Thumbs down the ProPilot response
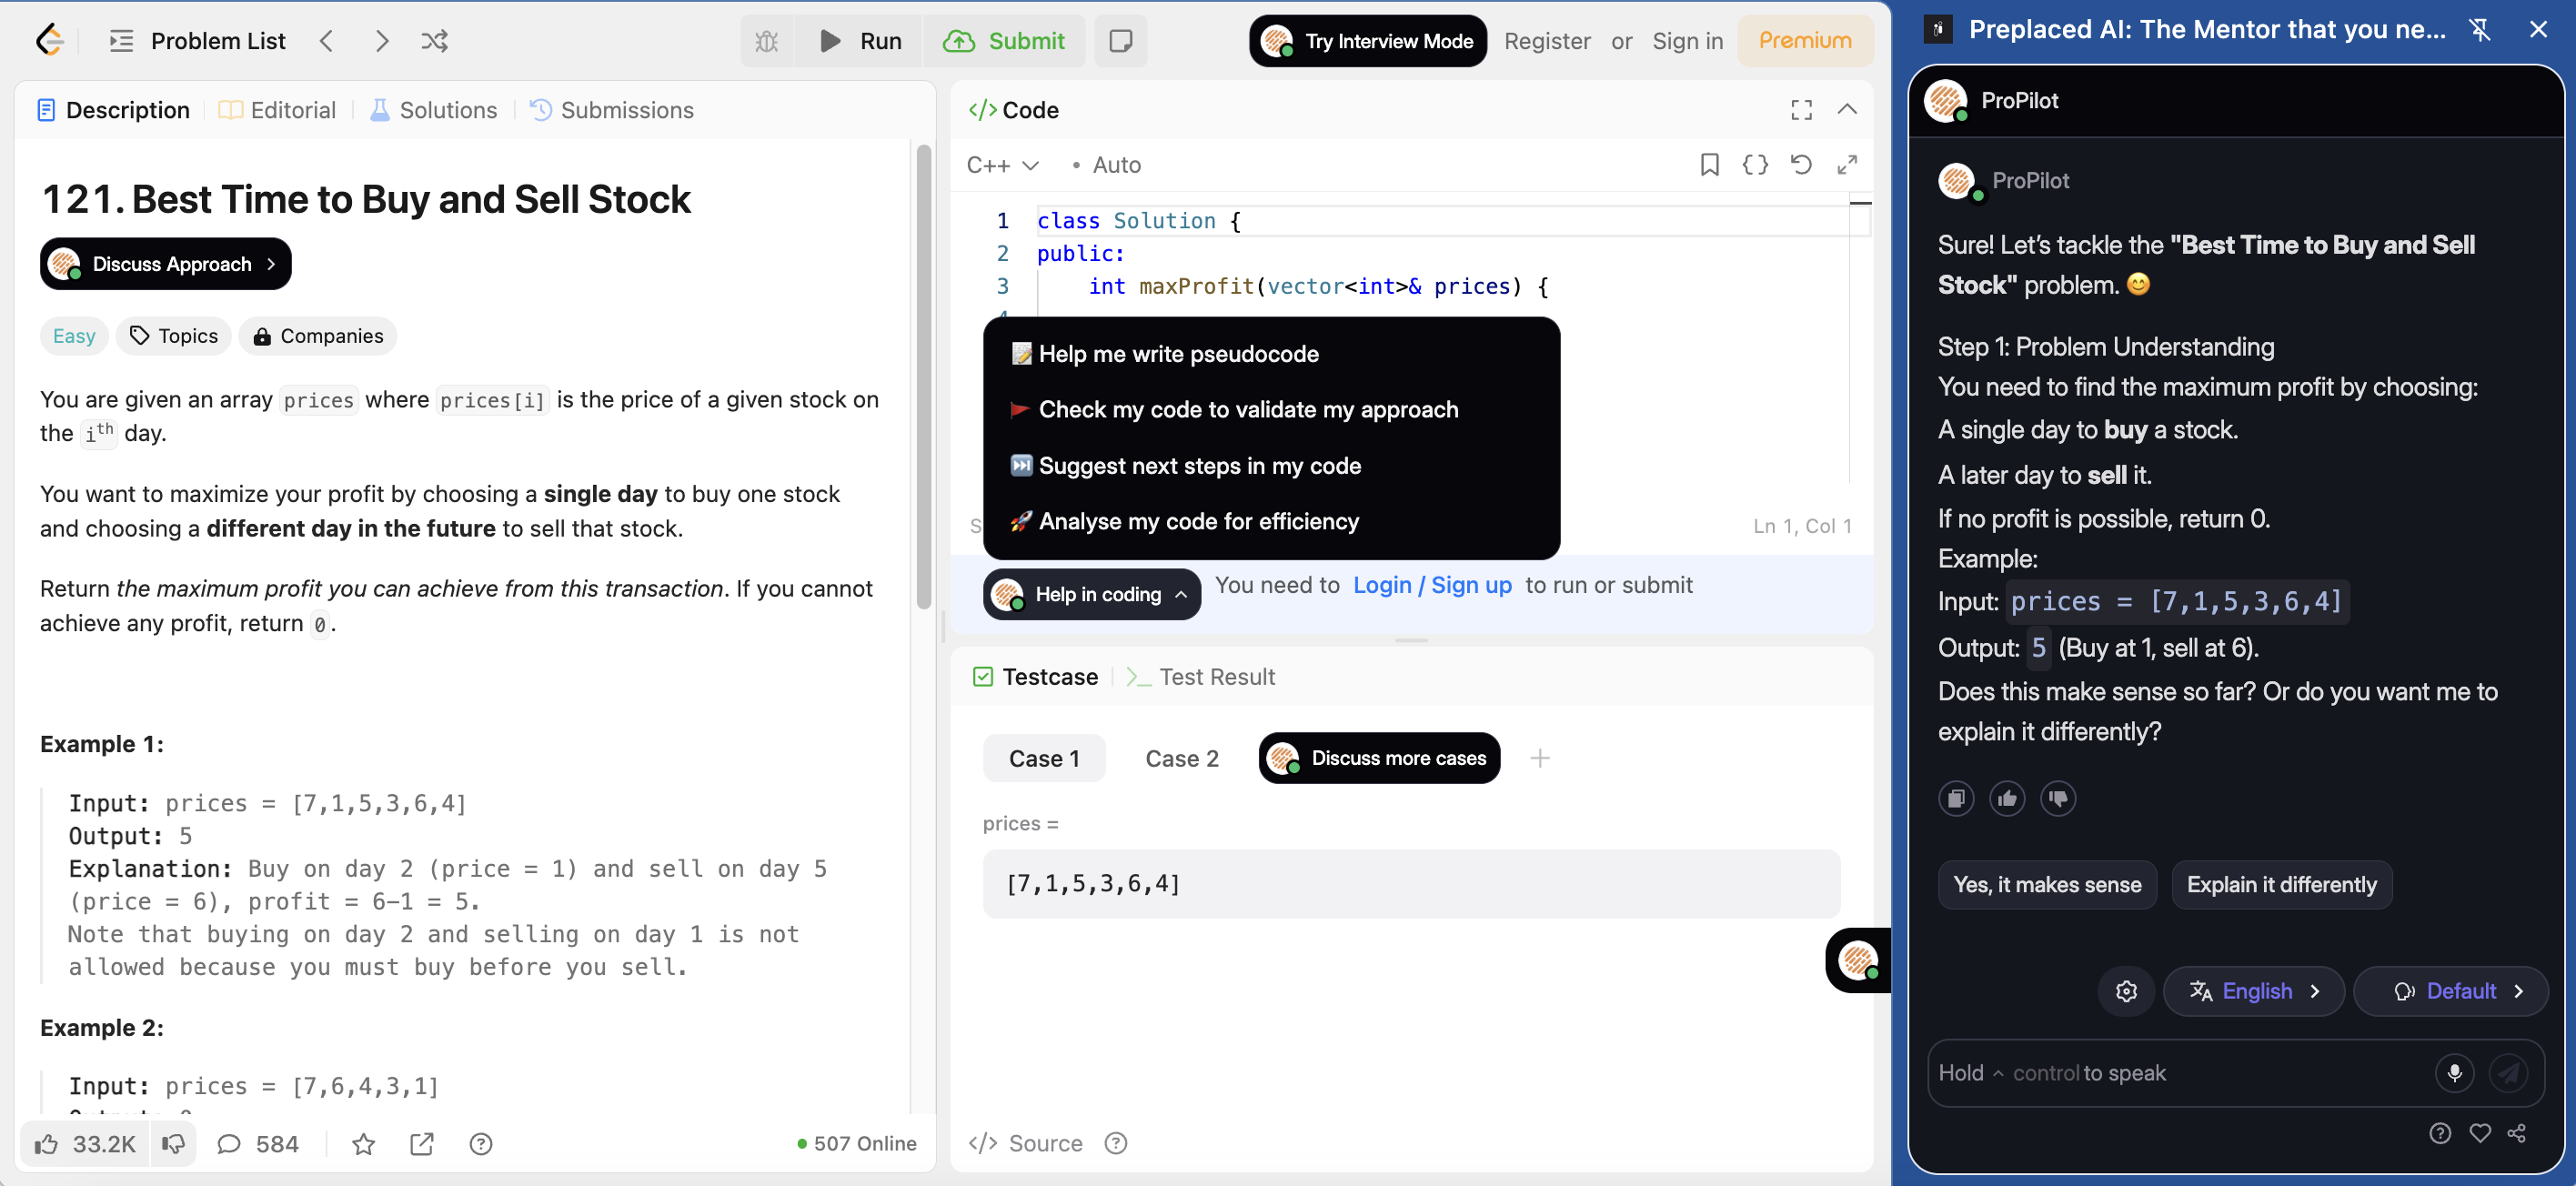 tap(2057, 799)
